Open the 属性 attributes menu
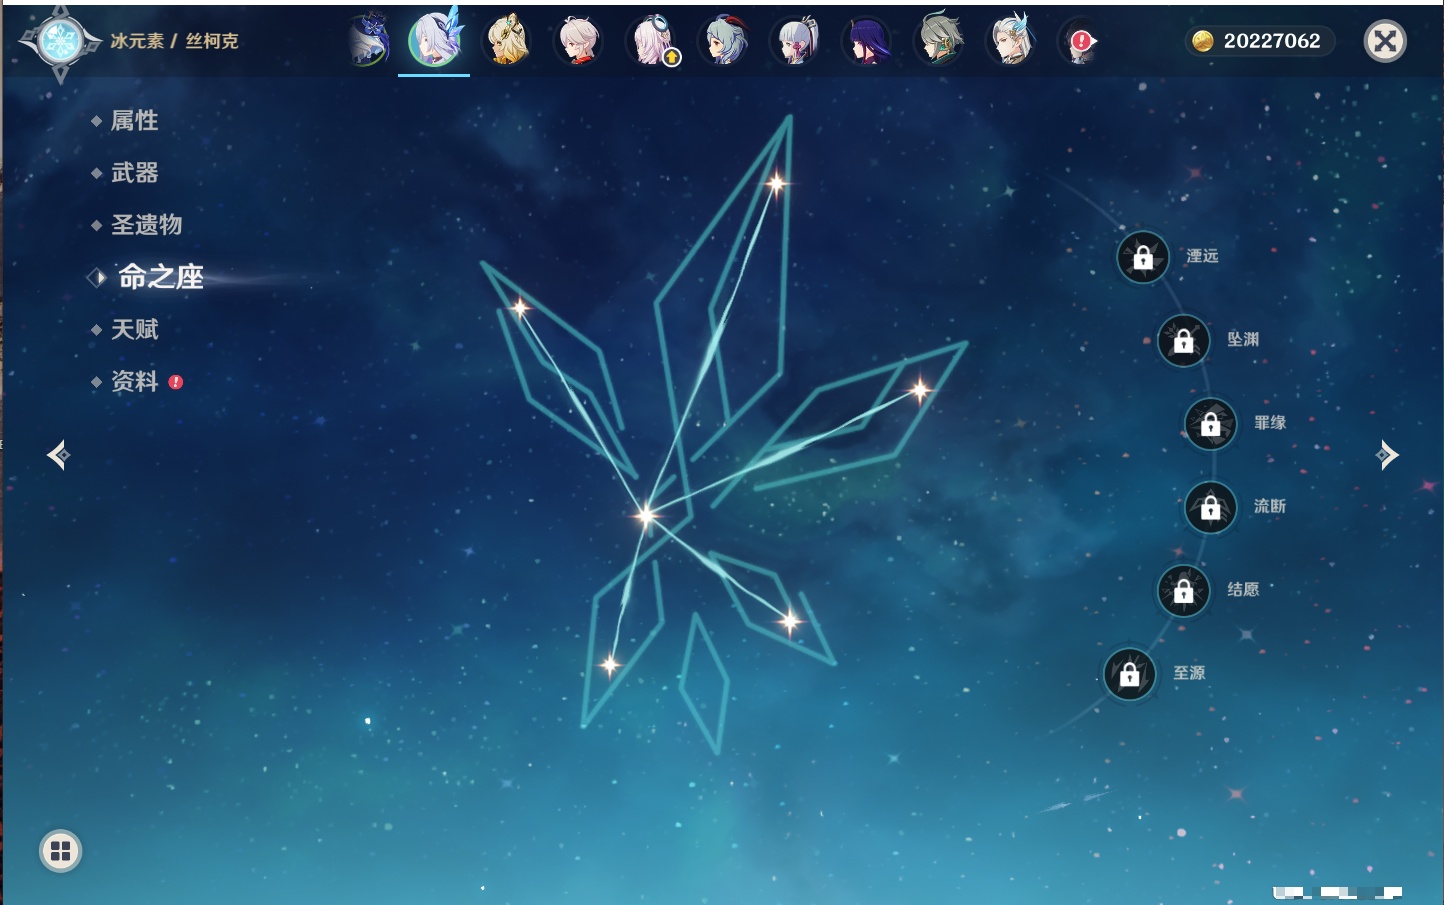 point(134,121)
